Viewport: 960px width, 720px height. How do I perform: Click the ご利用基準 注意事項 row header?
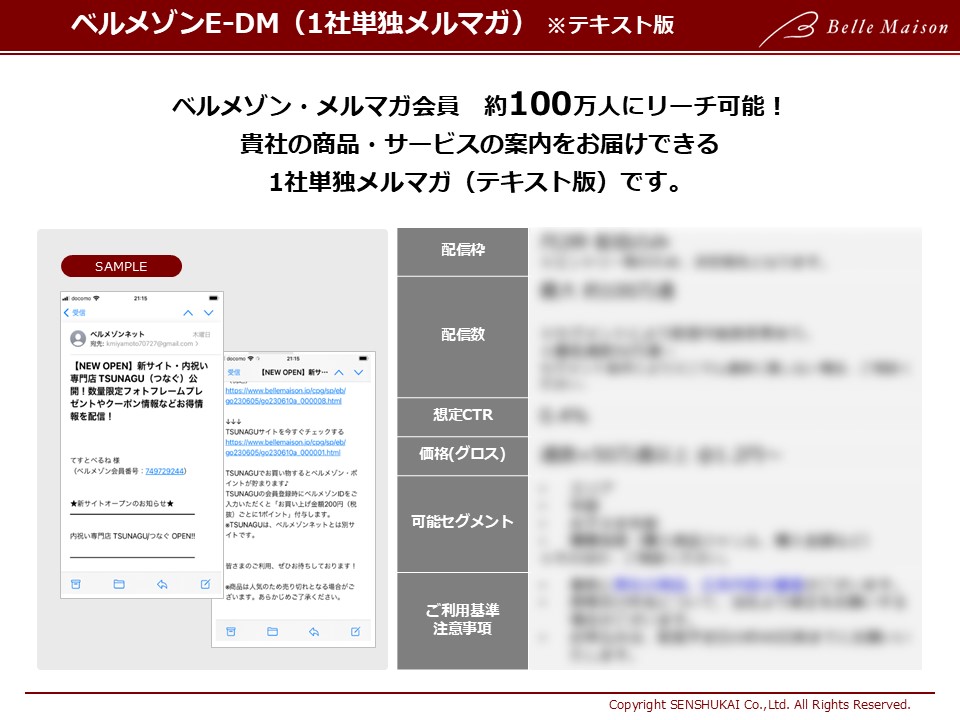coord(462,620)
